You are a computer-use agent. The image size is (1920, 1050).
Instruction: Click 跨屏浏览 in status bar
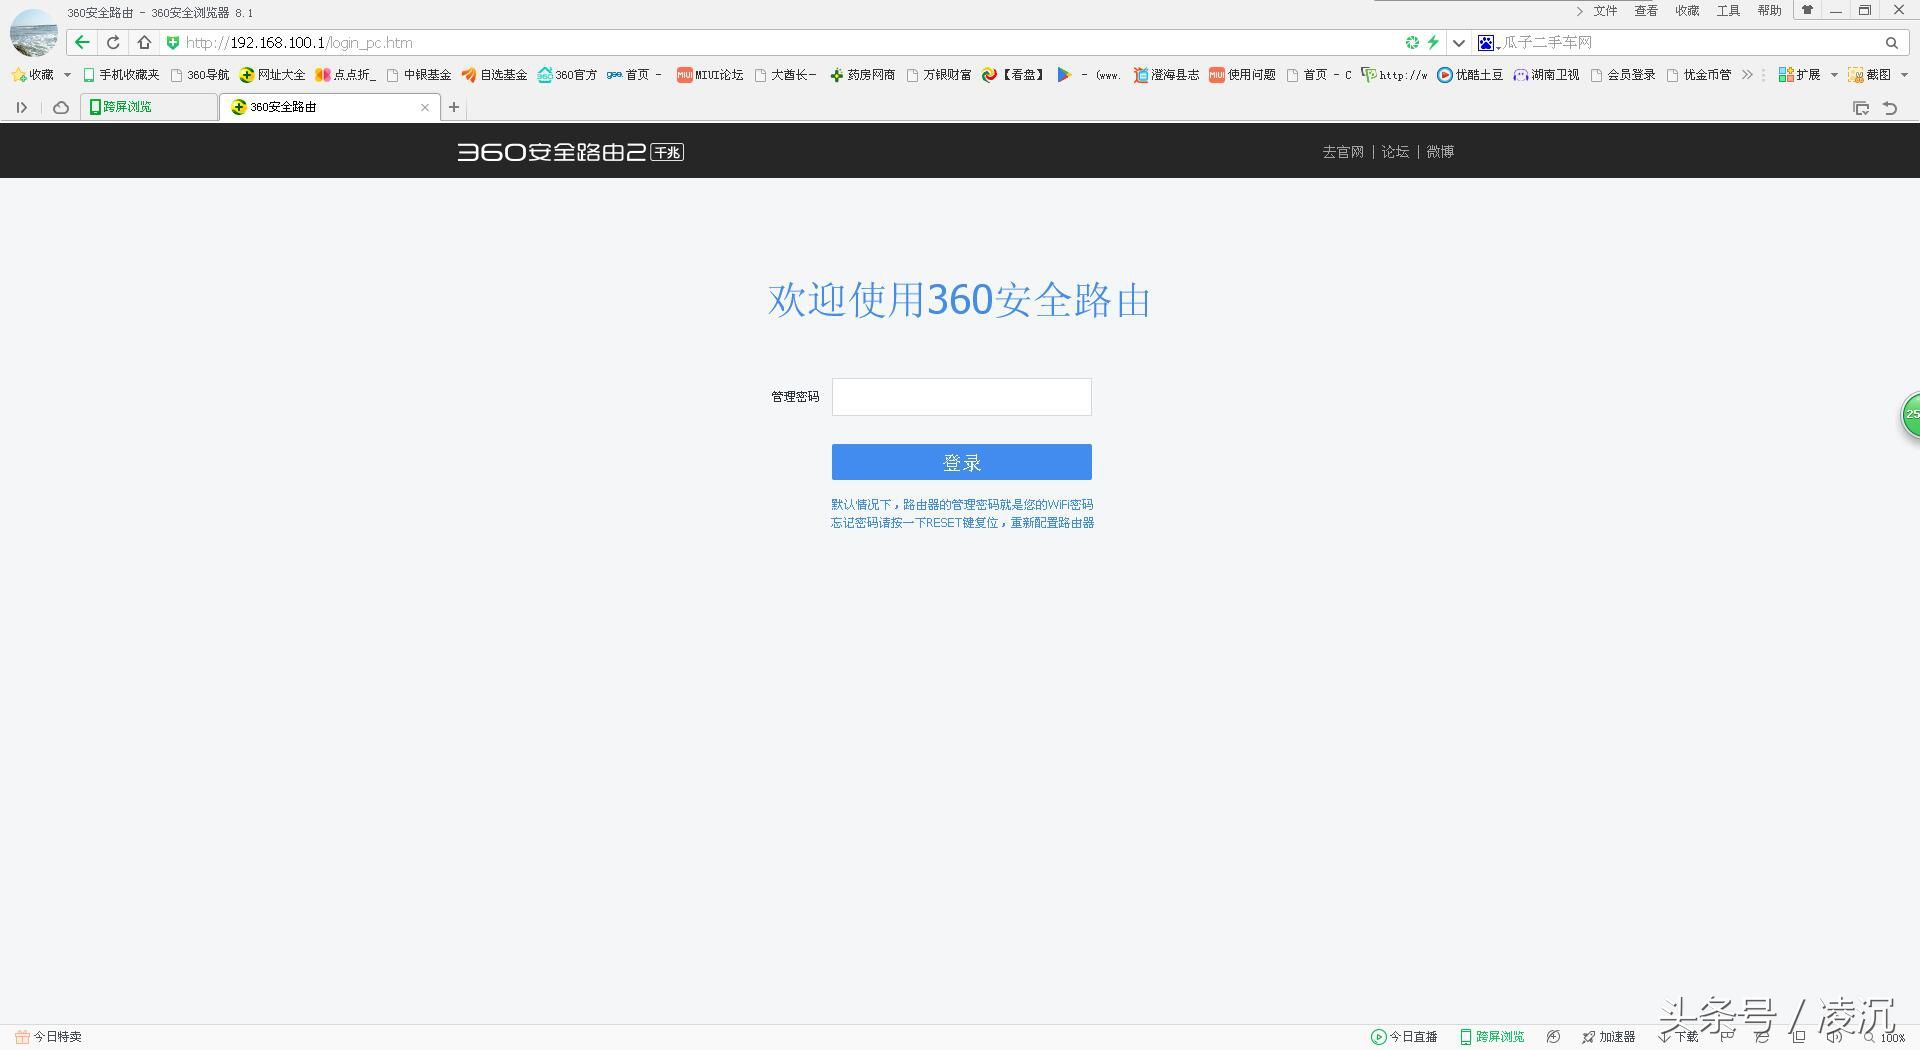1492,1037
